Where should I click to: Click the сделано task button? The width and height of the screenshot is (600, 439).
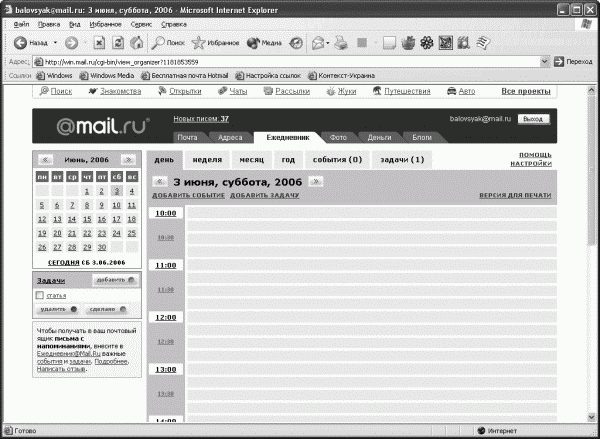pos(108,309)
